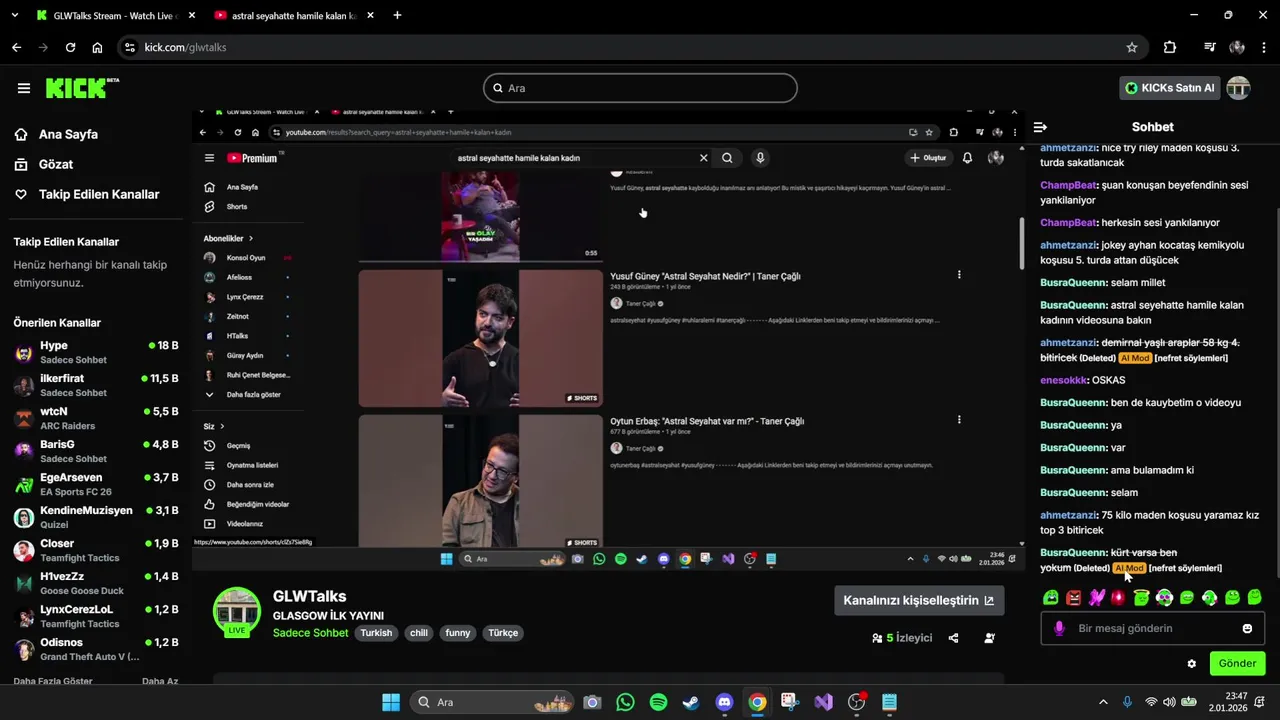Open the Sadece Sohbet category link
Viewport: 1280px width, 720px height.
tap(311, 633)
